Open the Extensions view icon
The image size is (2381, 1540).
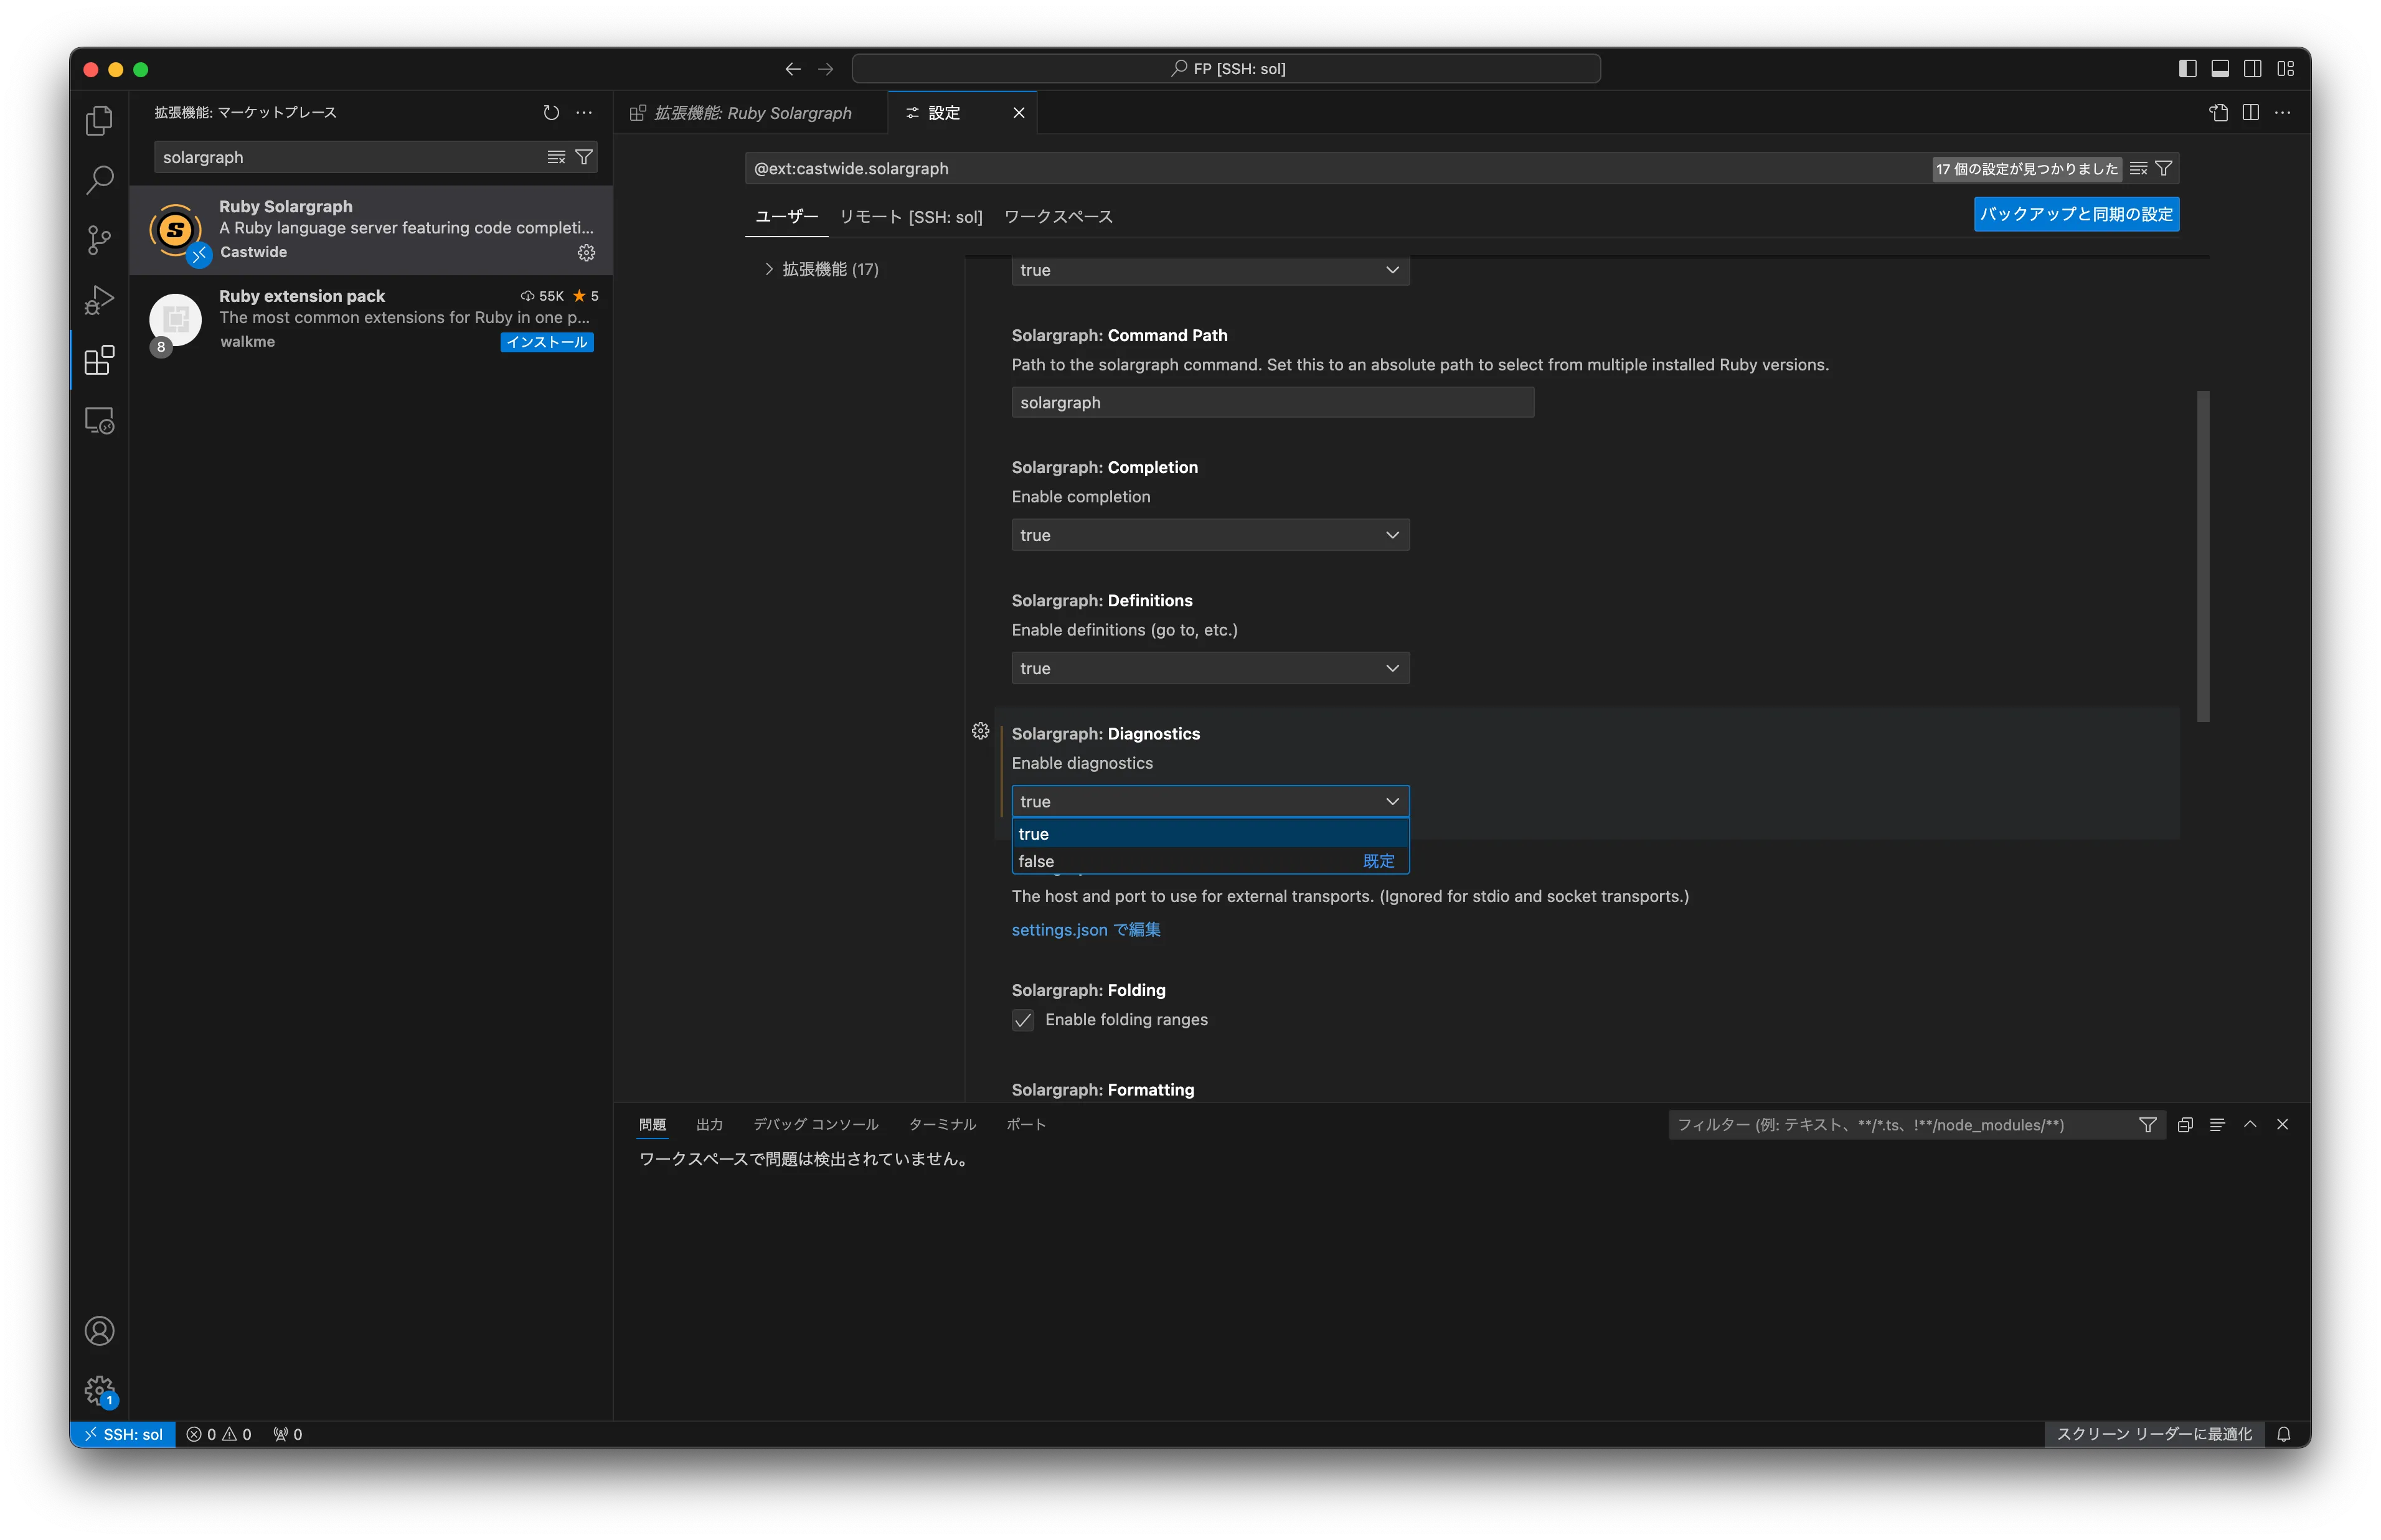pyautogui.click(x=99, y=360)
